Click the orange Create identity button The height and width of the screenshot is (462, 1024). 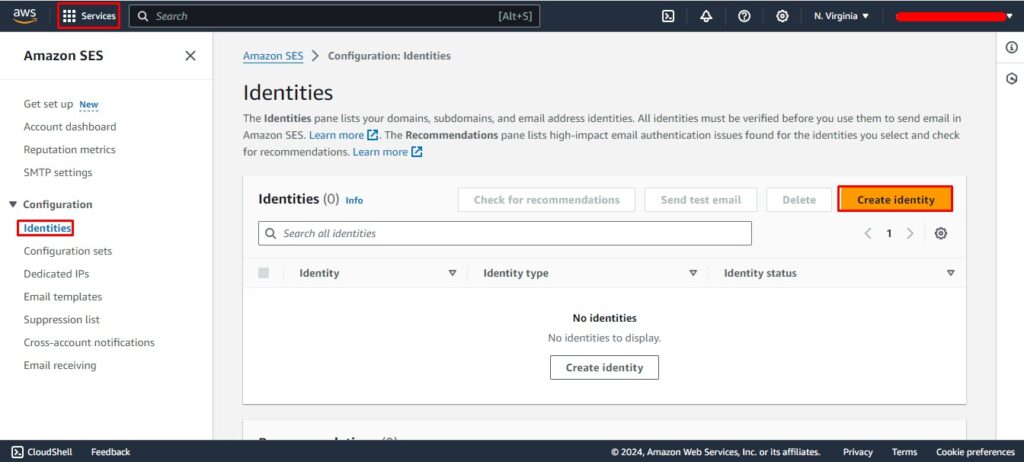click(895, 199)
